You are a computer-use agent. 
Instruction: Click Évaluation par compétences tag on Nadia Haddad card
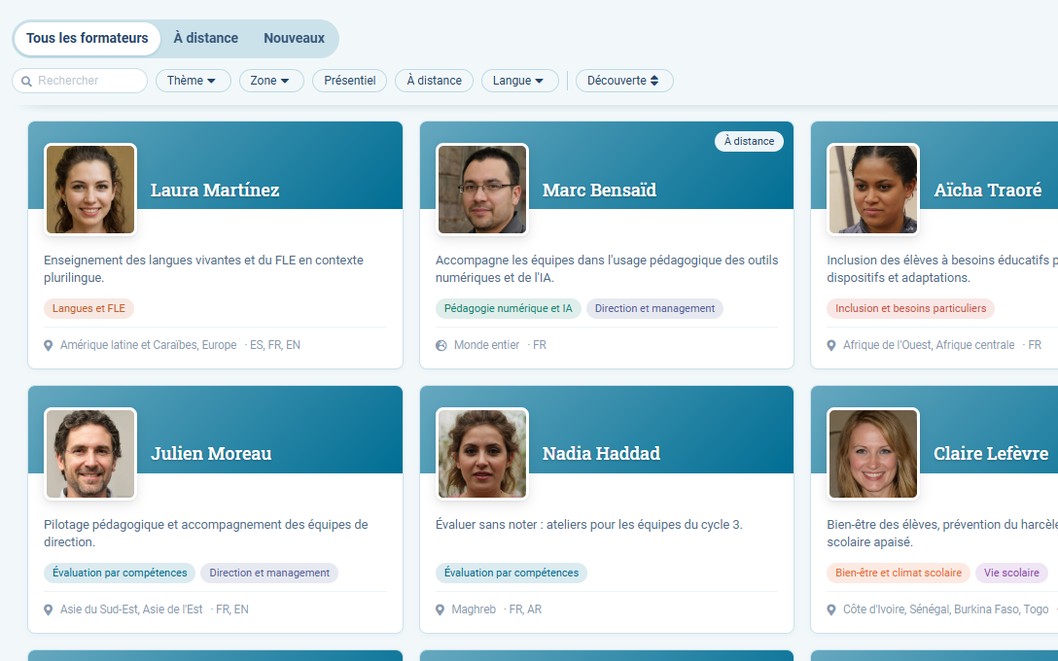pyautogui.click(x=511, y=573)
